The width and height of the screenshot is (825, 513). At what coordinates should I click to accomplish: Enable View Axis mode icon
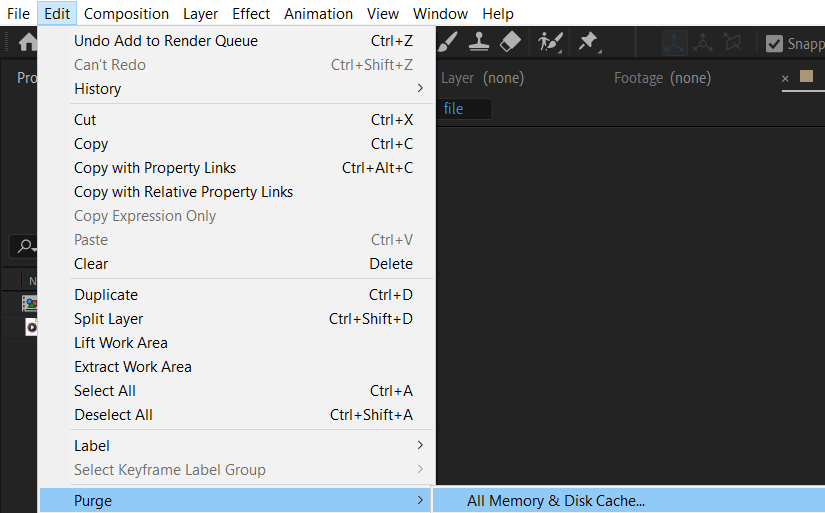732,42
